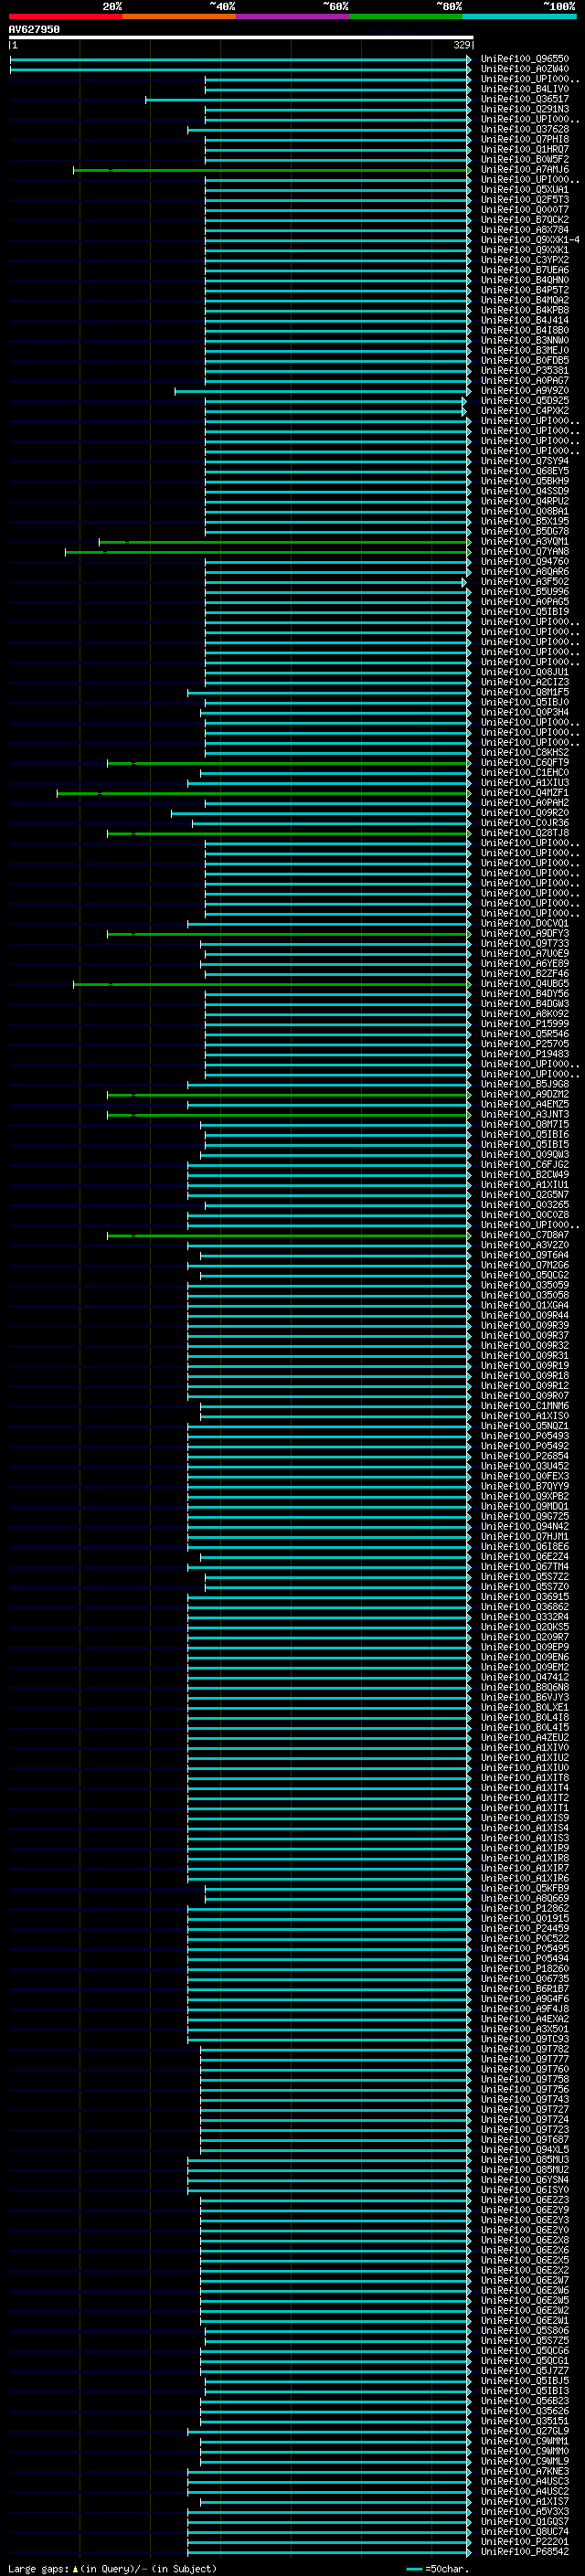585x2576 pixels.
Task: Select UniRef100_P35381 entry
Action: pos(525,371)
